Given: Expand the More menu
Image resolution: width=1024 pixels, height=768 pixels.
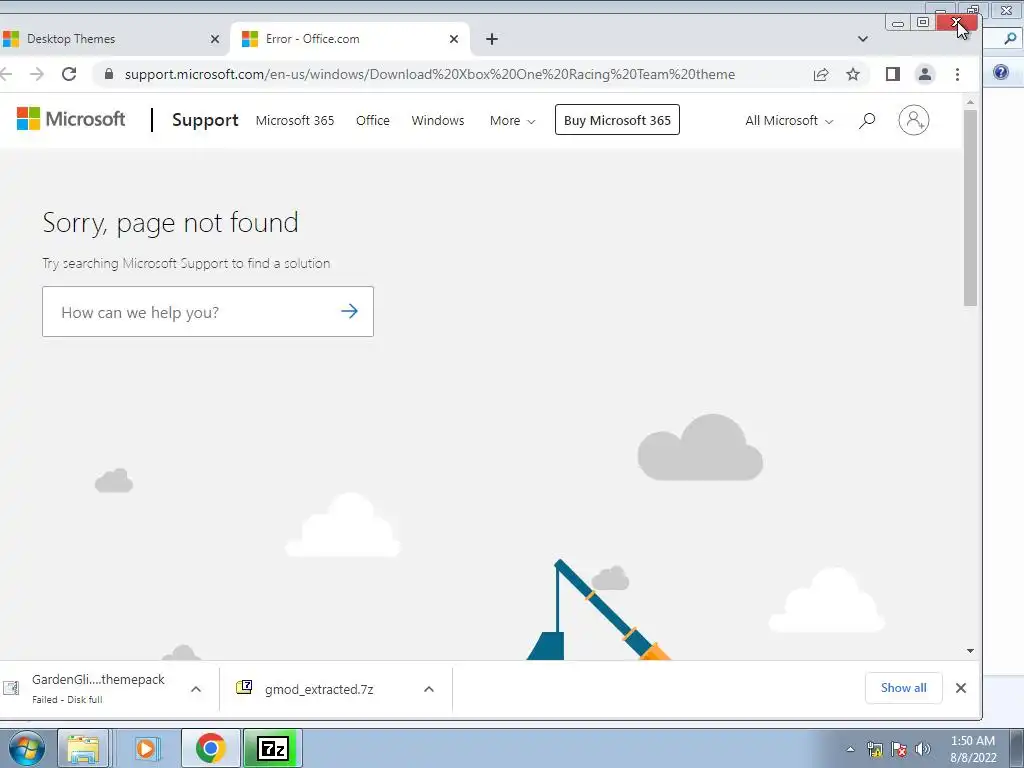Looking at the screenshot, I should coord(512,120).
